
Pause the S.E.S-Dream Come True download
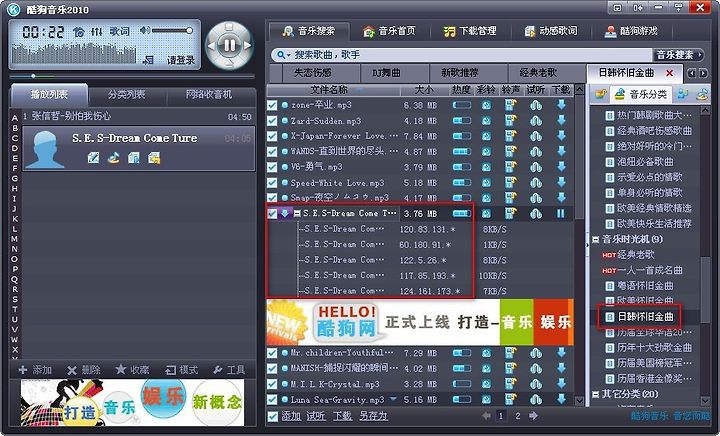561,213
